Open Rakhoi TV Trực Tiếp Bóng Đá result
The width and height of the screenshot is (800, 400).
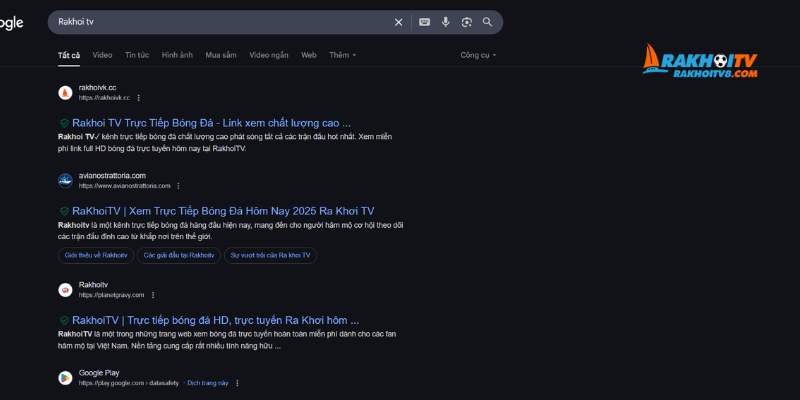[x=211, y=123]
